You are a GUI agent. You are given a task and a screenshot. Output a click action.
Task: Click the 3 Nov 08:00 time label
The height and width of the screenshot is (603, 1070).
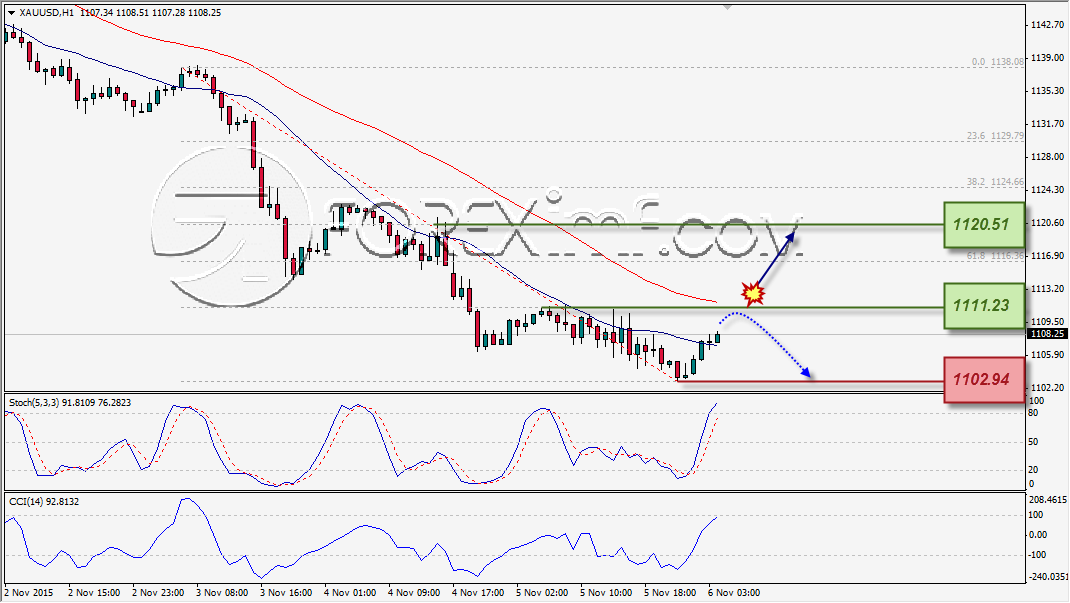[x=222, y=592]
